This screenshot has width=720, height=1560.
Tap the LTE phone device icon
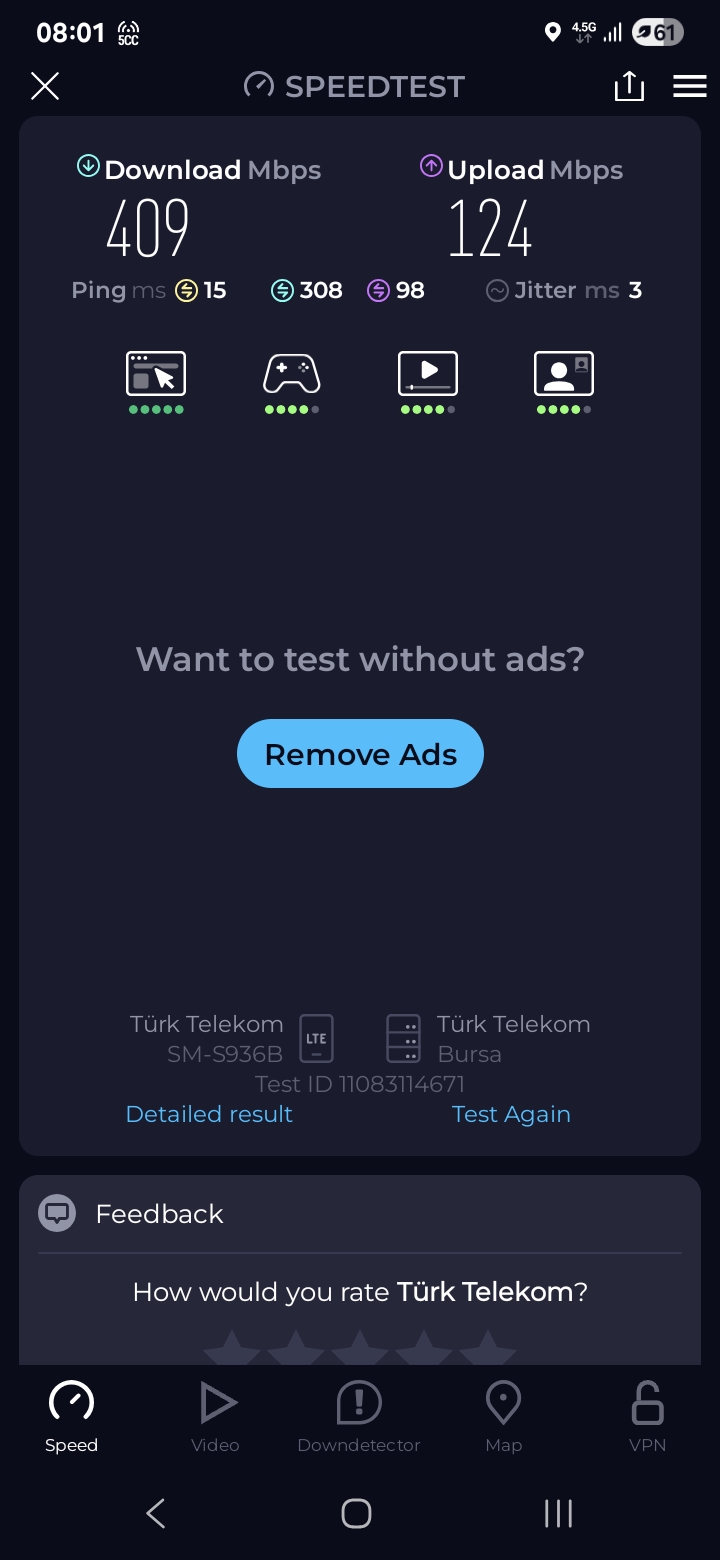click(x=316, y=1038)
